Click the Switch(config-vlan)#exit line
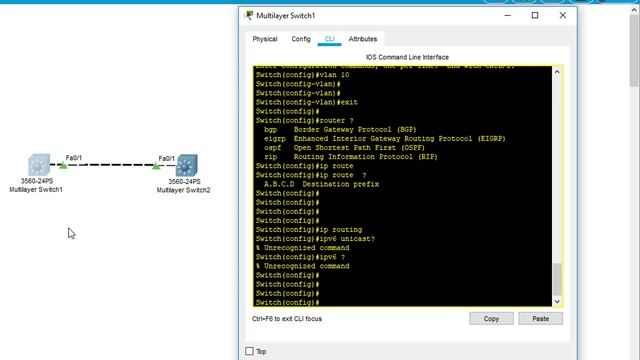Viewport: 640px width, 360px height. (307, 102)
